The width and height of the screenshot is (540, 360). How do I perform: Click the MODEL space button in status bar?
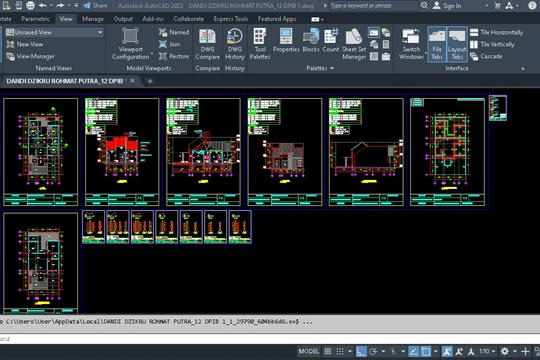309,351
